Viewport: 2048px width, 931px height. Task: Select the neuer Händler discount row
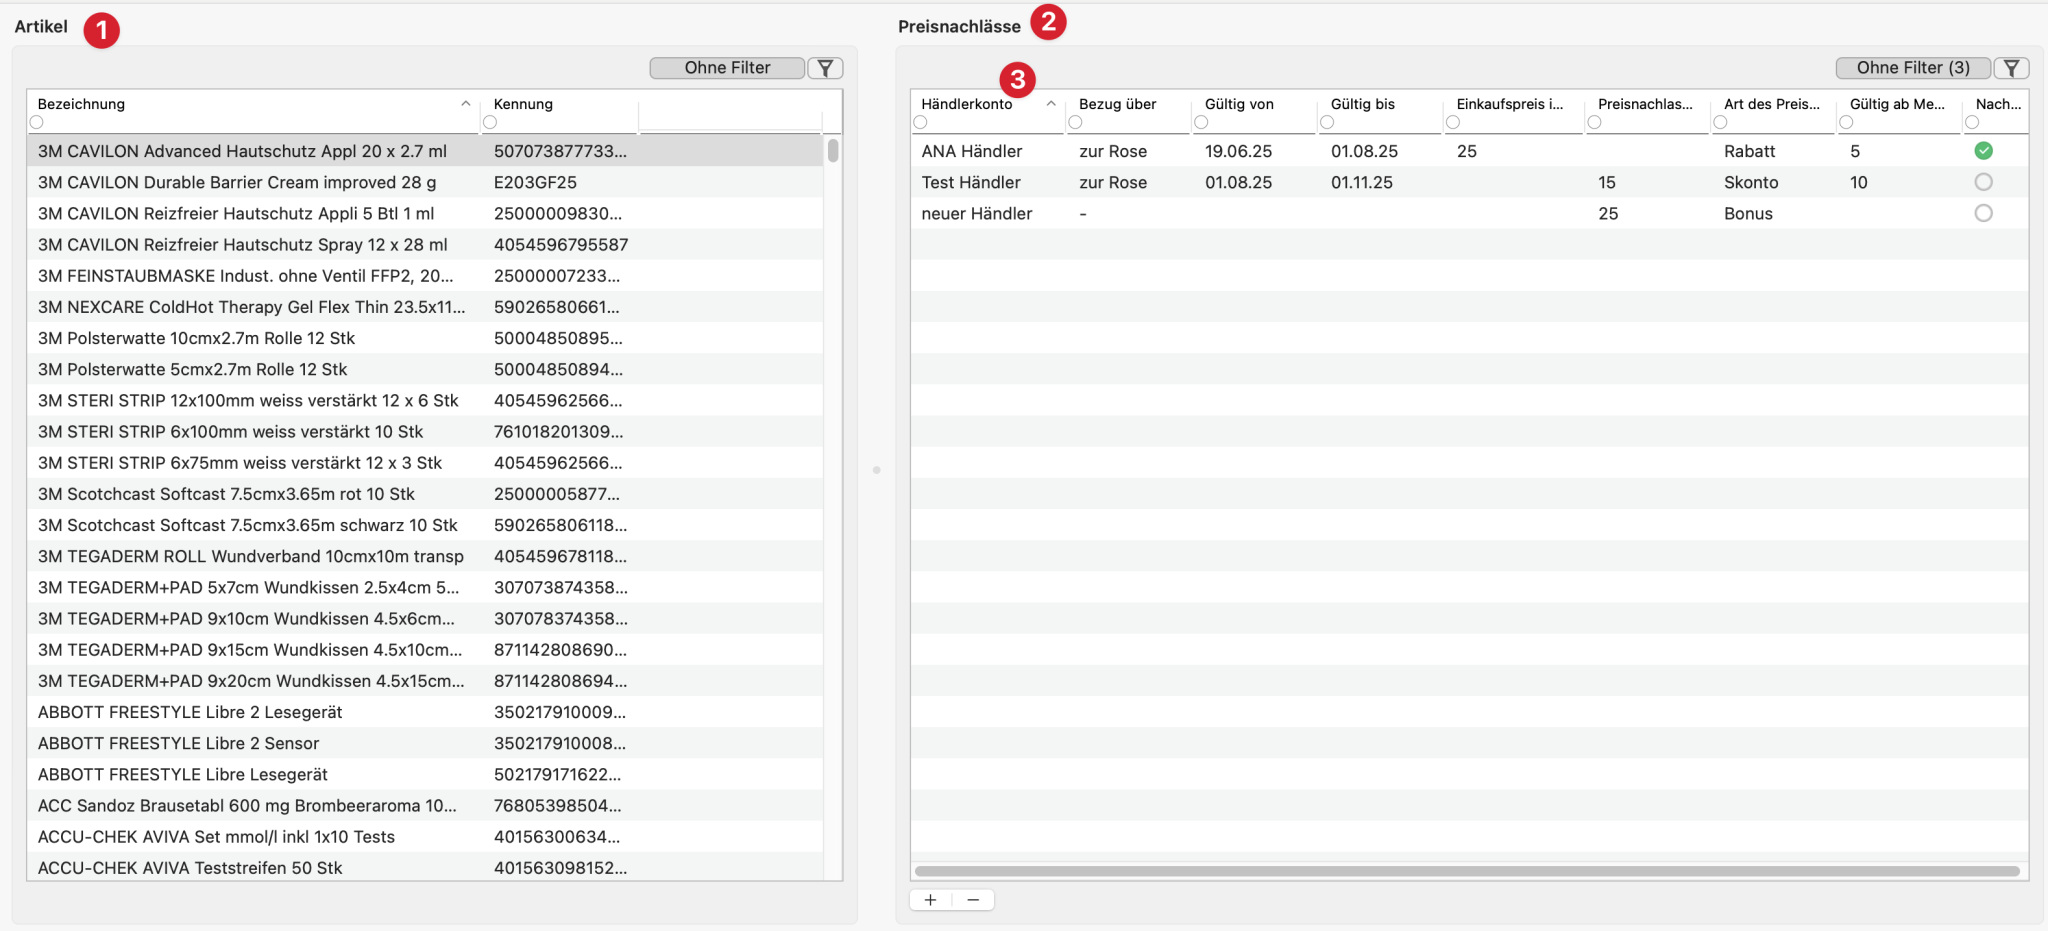tap(1469, 213)
